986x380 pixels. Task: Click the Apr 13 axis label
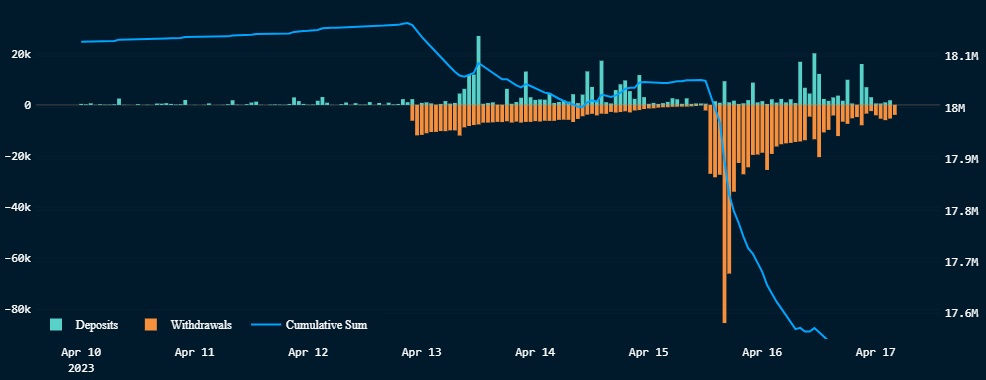(421, 353)
